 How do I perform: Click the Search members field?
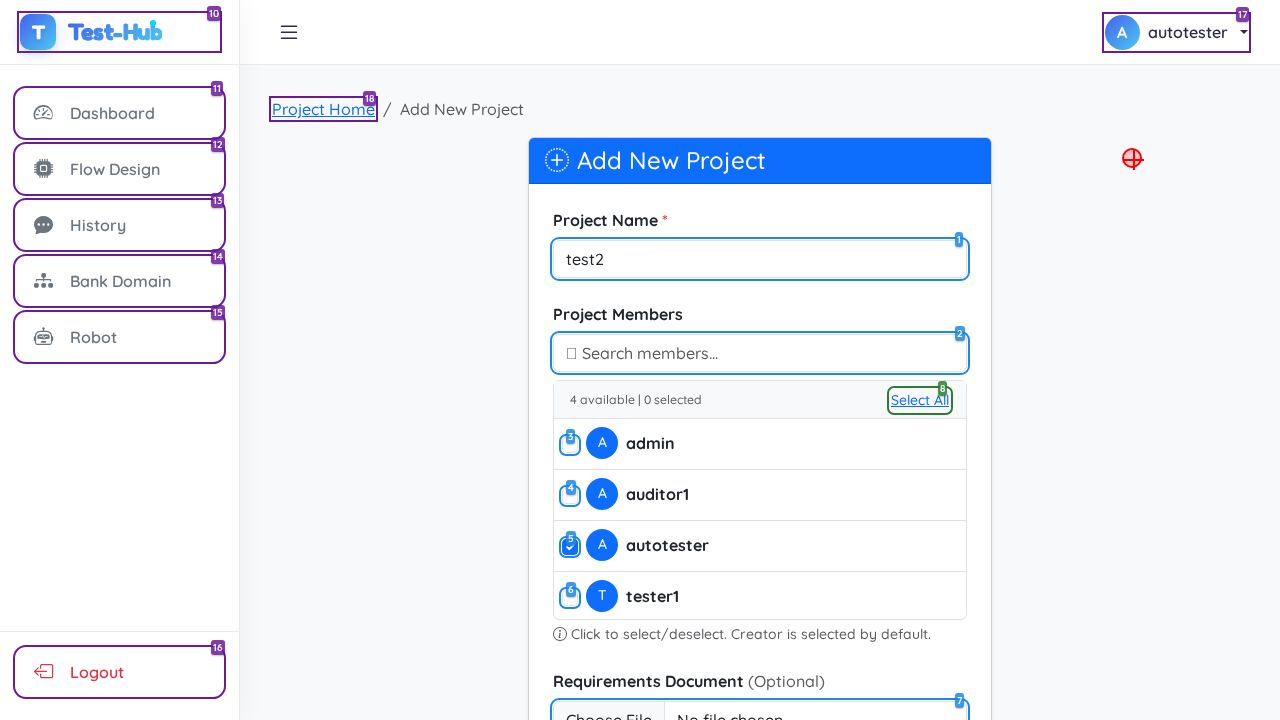(759, 353)
